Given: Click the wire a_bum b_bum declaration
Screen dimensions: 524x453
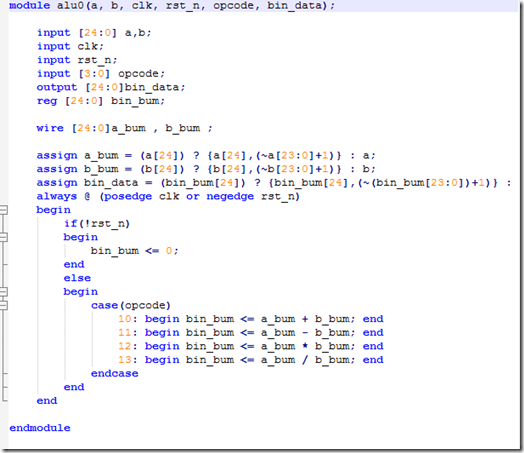Looking at the screenshot, I should tap(124, 128).
